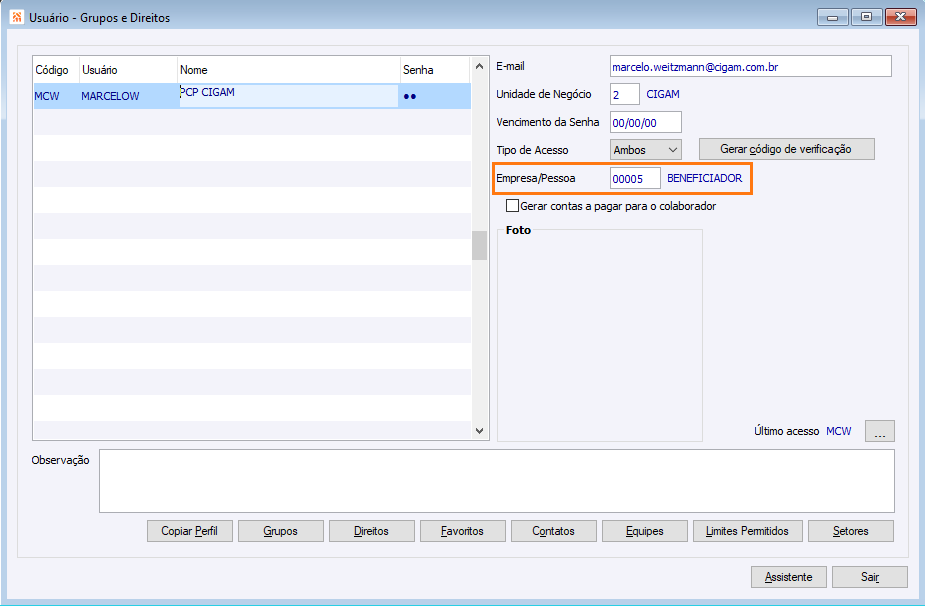Minimize the Usuário window
The height and width of the screenshot is (606, 925).
(x=832, y=17)
